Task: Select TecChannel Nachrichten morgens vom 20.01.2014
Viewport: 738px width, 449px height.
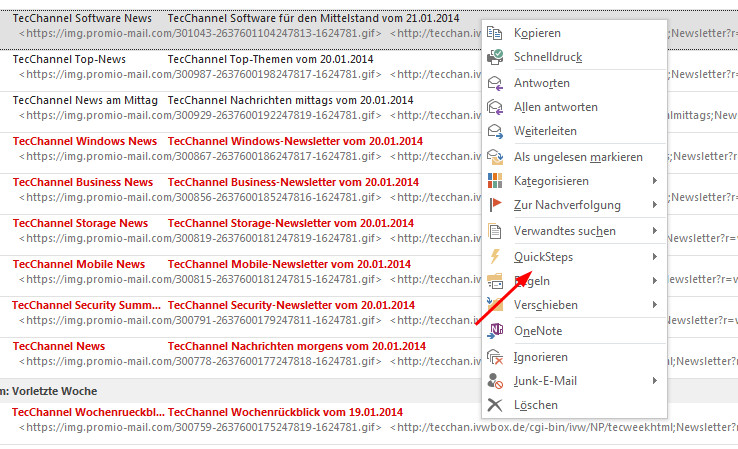Action: (297, 346)
